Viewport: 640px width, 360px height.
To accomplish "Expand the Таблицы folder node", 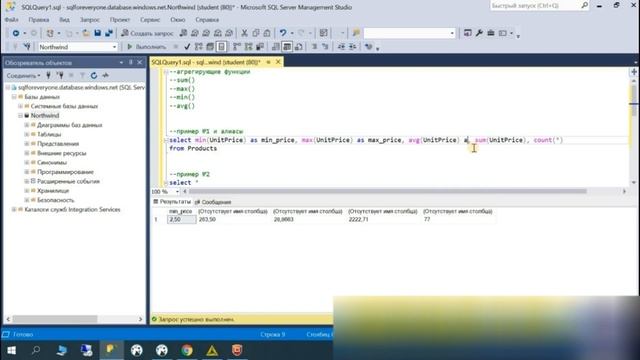I will [27, 134].
